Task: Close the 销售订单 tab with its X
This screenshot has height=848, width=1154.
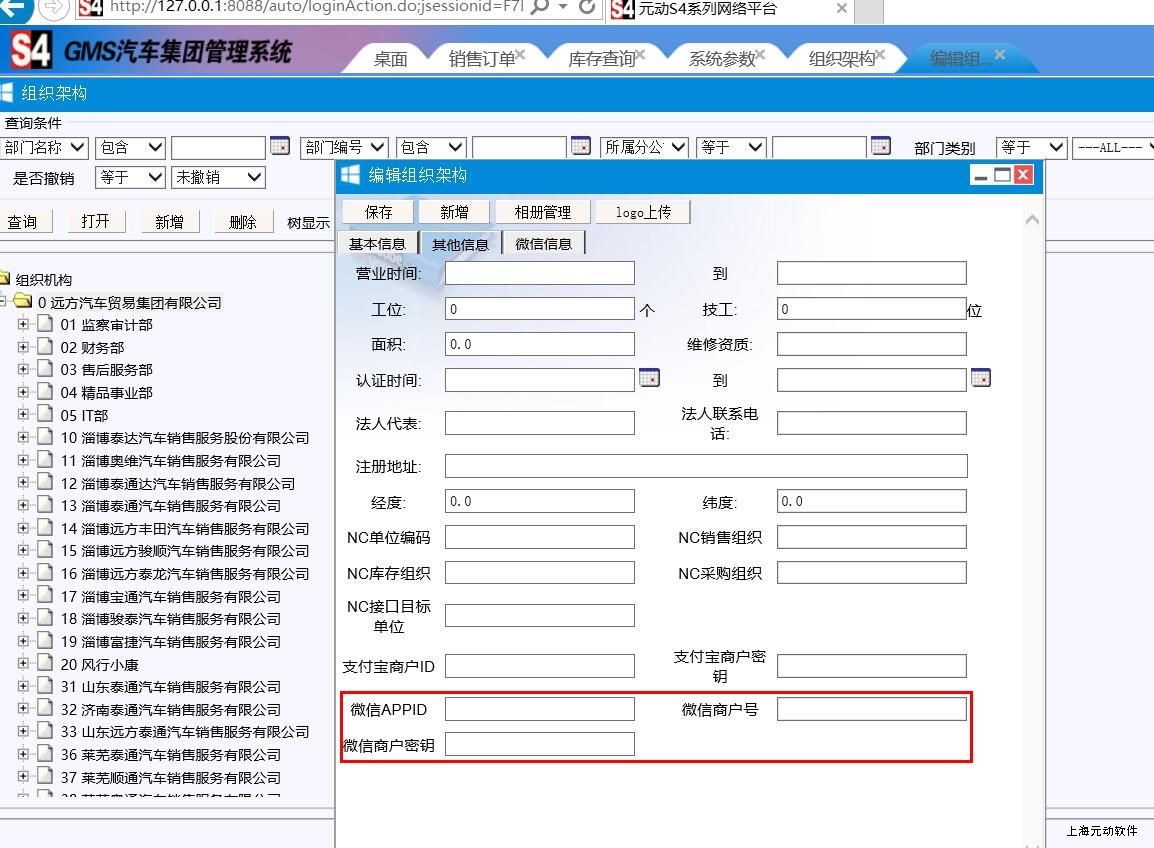Action: point(520,55)
